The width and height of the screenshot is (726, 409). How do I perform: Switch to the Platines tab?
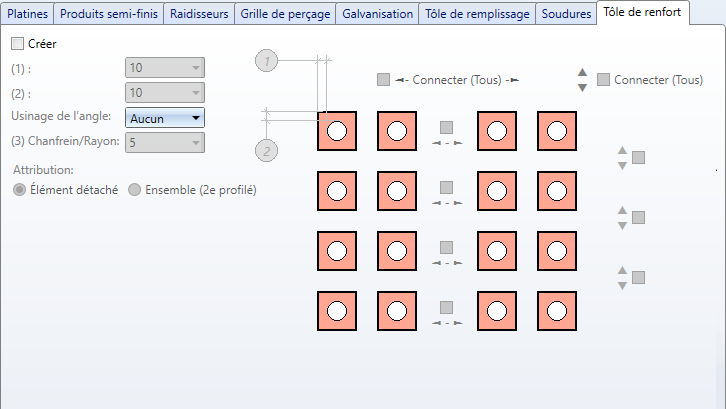pyautogui.click(x=27, y=14)
